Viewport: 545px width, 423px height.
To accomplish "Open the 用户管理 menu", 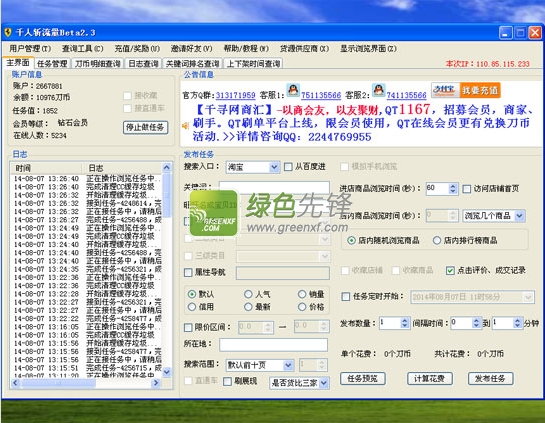I will [30, 49].
